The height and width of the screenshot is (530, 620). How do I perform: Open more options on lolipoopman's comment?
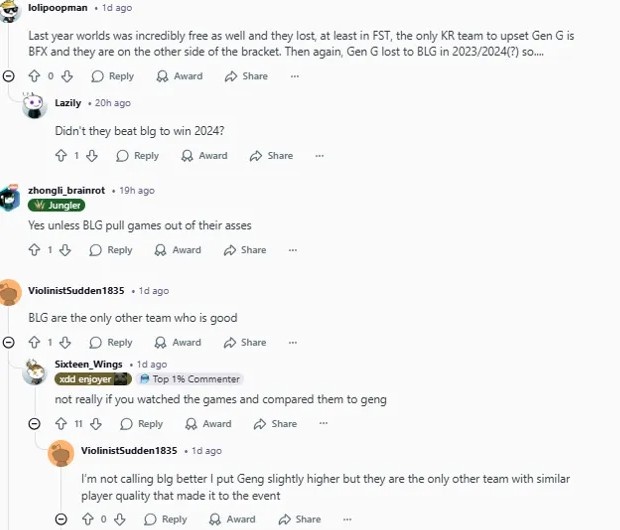pyautogui.click(x=295, y=76)
